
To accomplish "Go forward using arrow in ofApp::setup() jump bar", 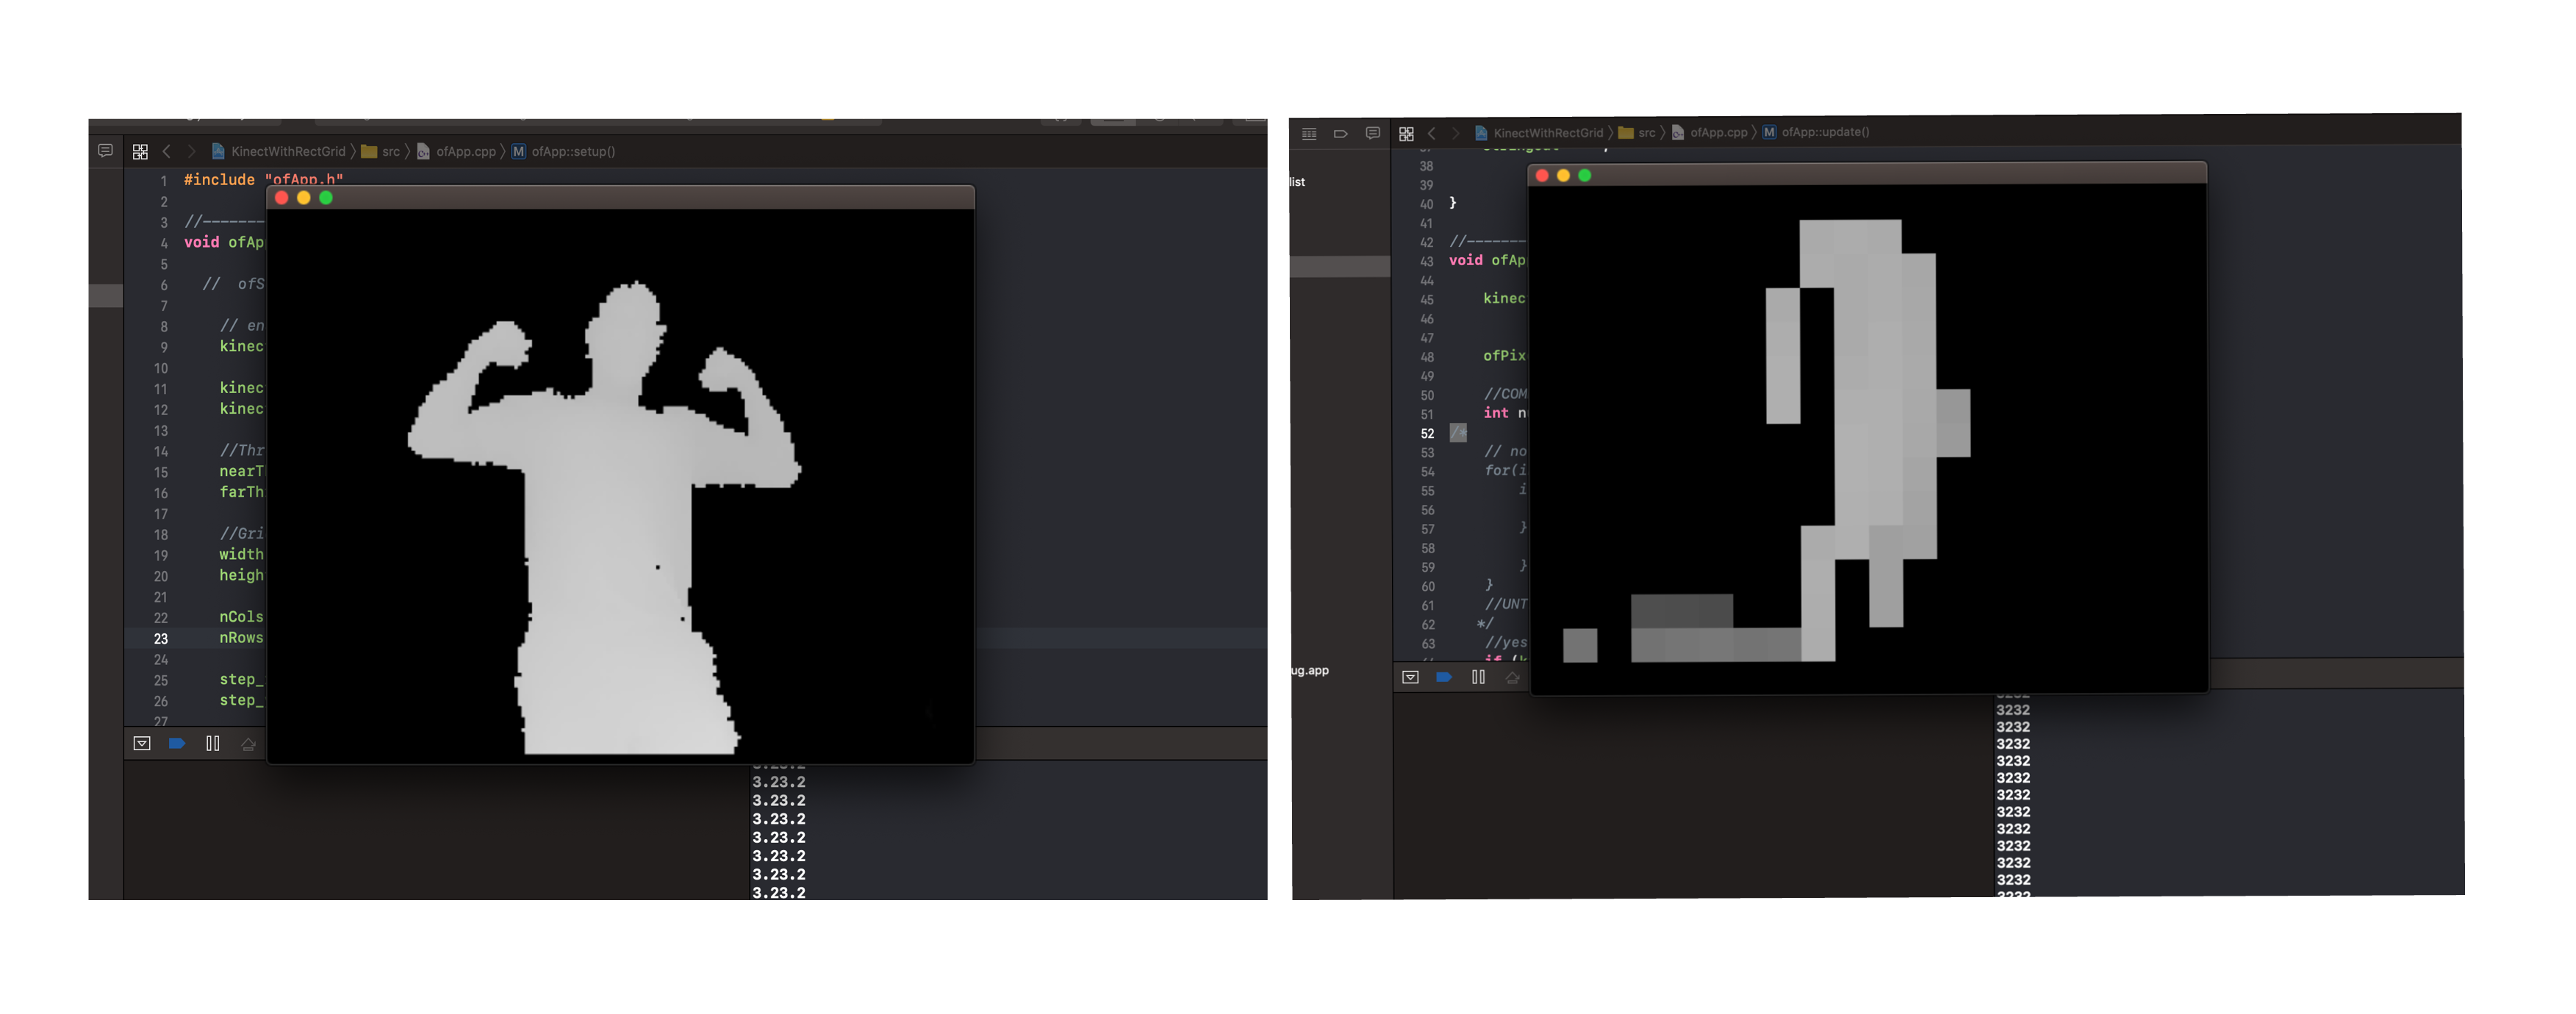I will 191,152.
